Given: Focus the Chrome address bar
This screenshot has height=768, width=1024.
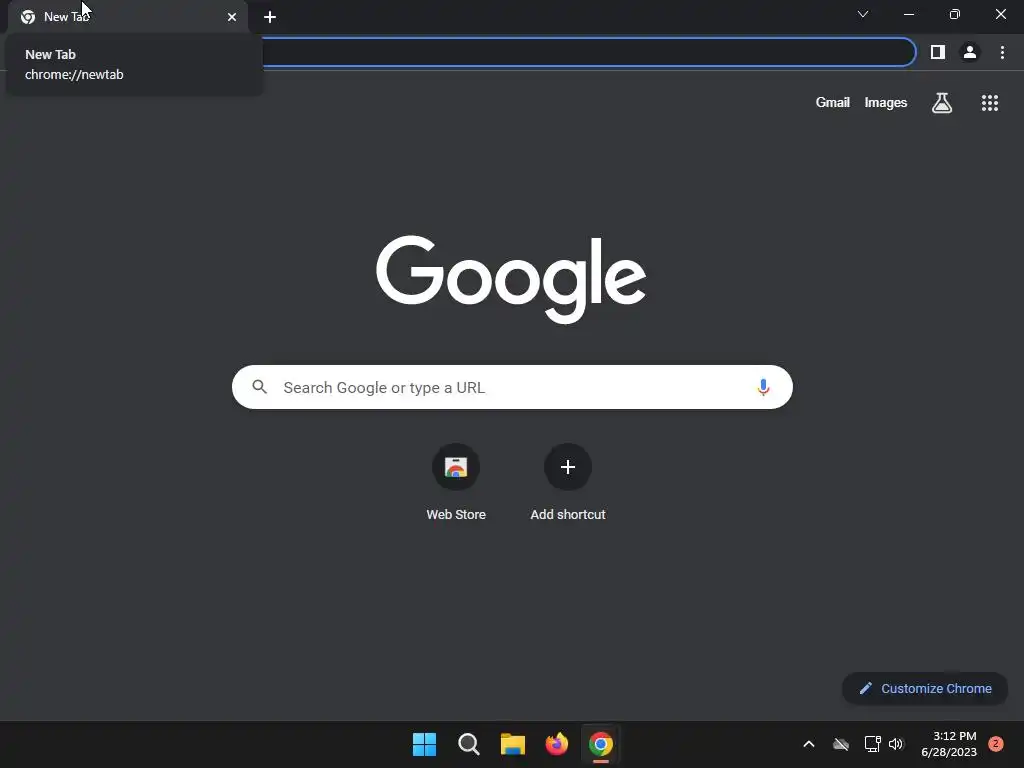Looking at the screenshot, I should pos(588,52).
